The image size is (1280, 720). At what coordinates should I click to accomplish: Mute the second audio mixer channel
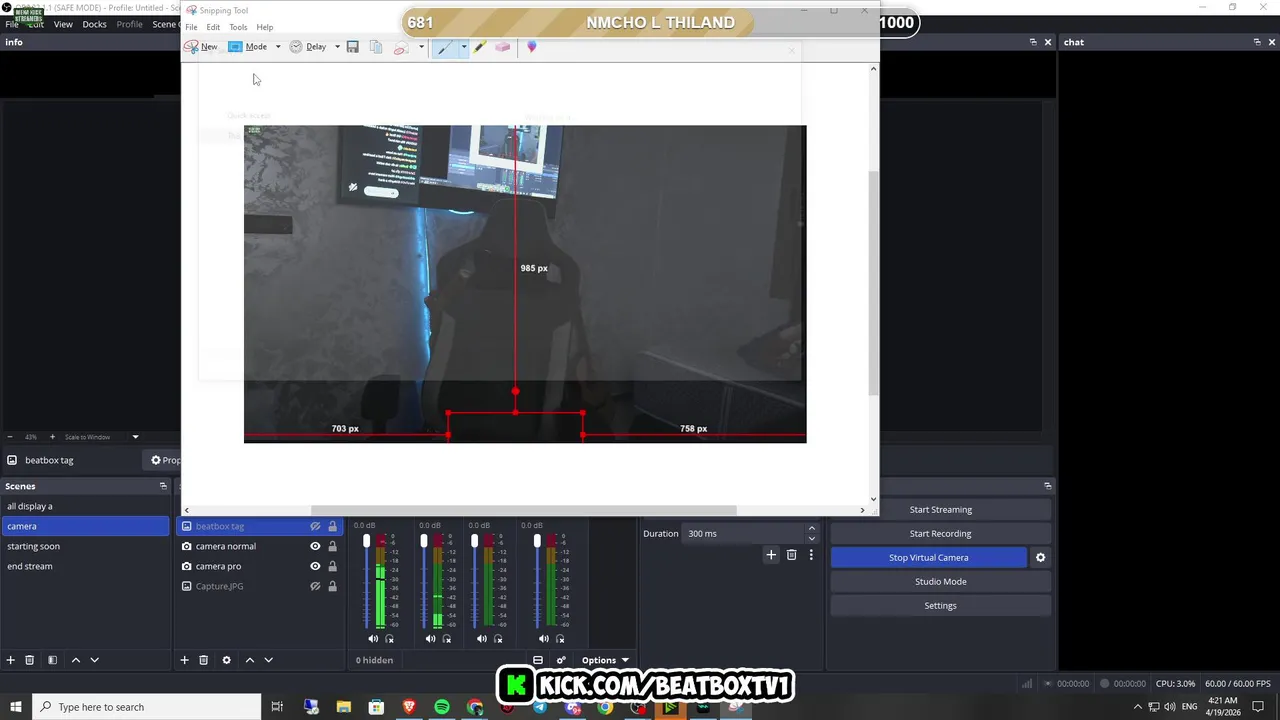point(430,639)
